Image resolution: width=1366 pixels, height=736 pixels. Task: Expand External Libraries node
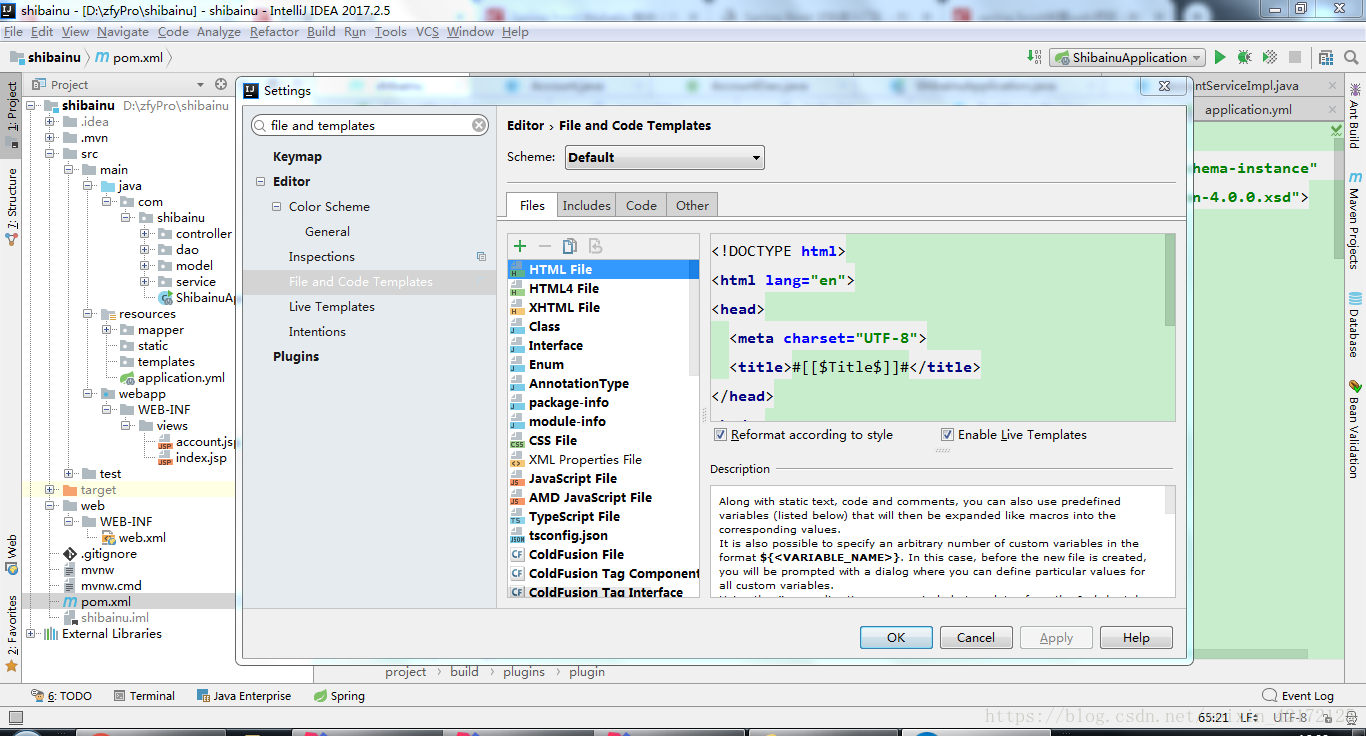[x=31, y=634]
